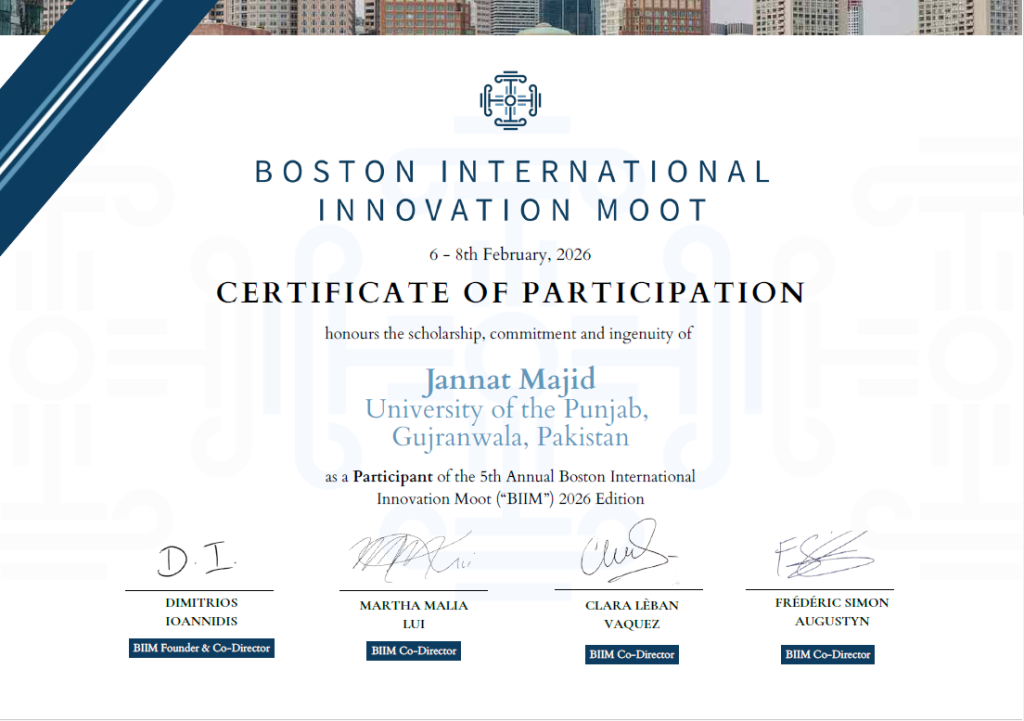Click the BIIM emblem logo at top
Image resolution: width=1024 pixels, height=721 pixels.
(x=510, y=100)
